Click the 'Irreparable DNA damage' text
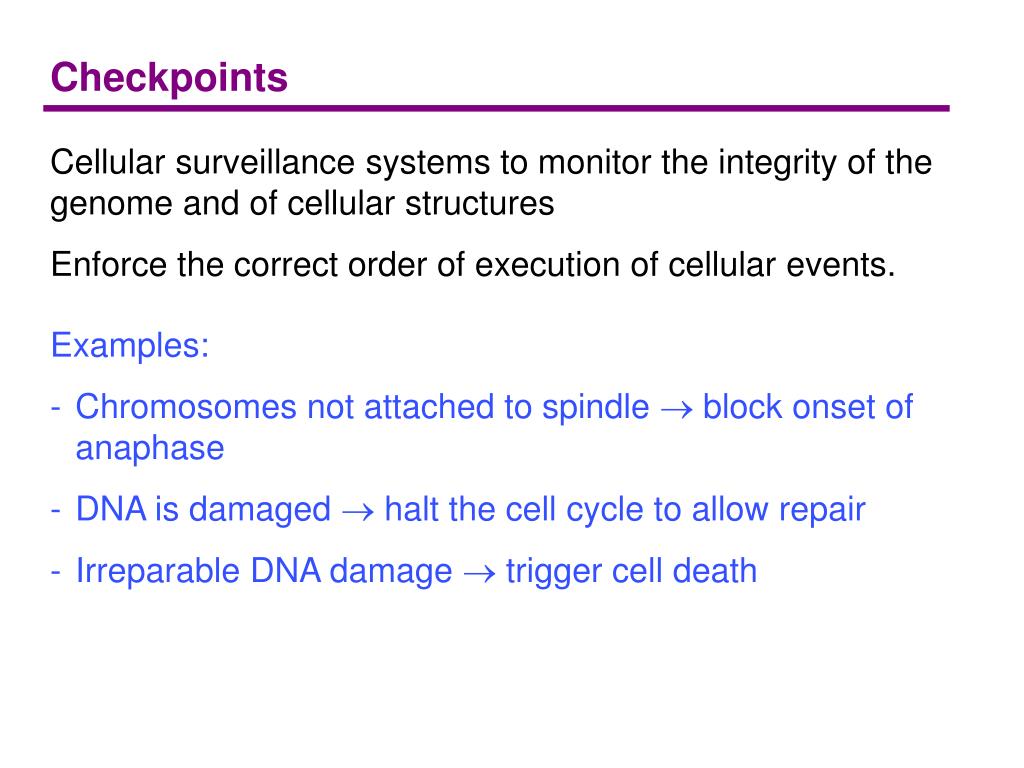This screenshot has width=1024, height=768. [264, 571]
